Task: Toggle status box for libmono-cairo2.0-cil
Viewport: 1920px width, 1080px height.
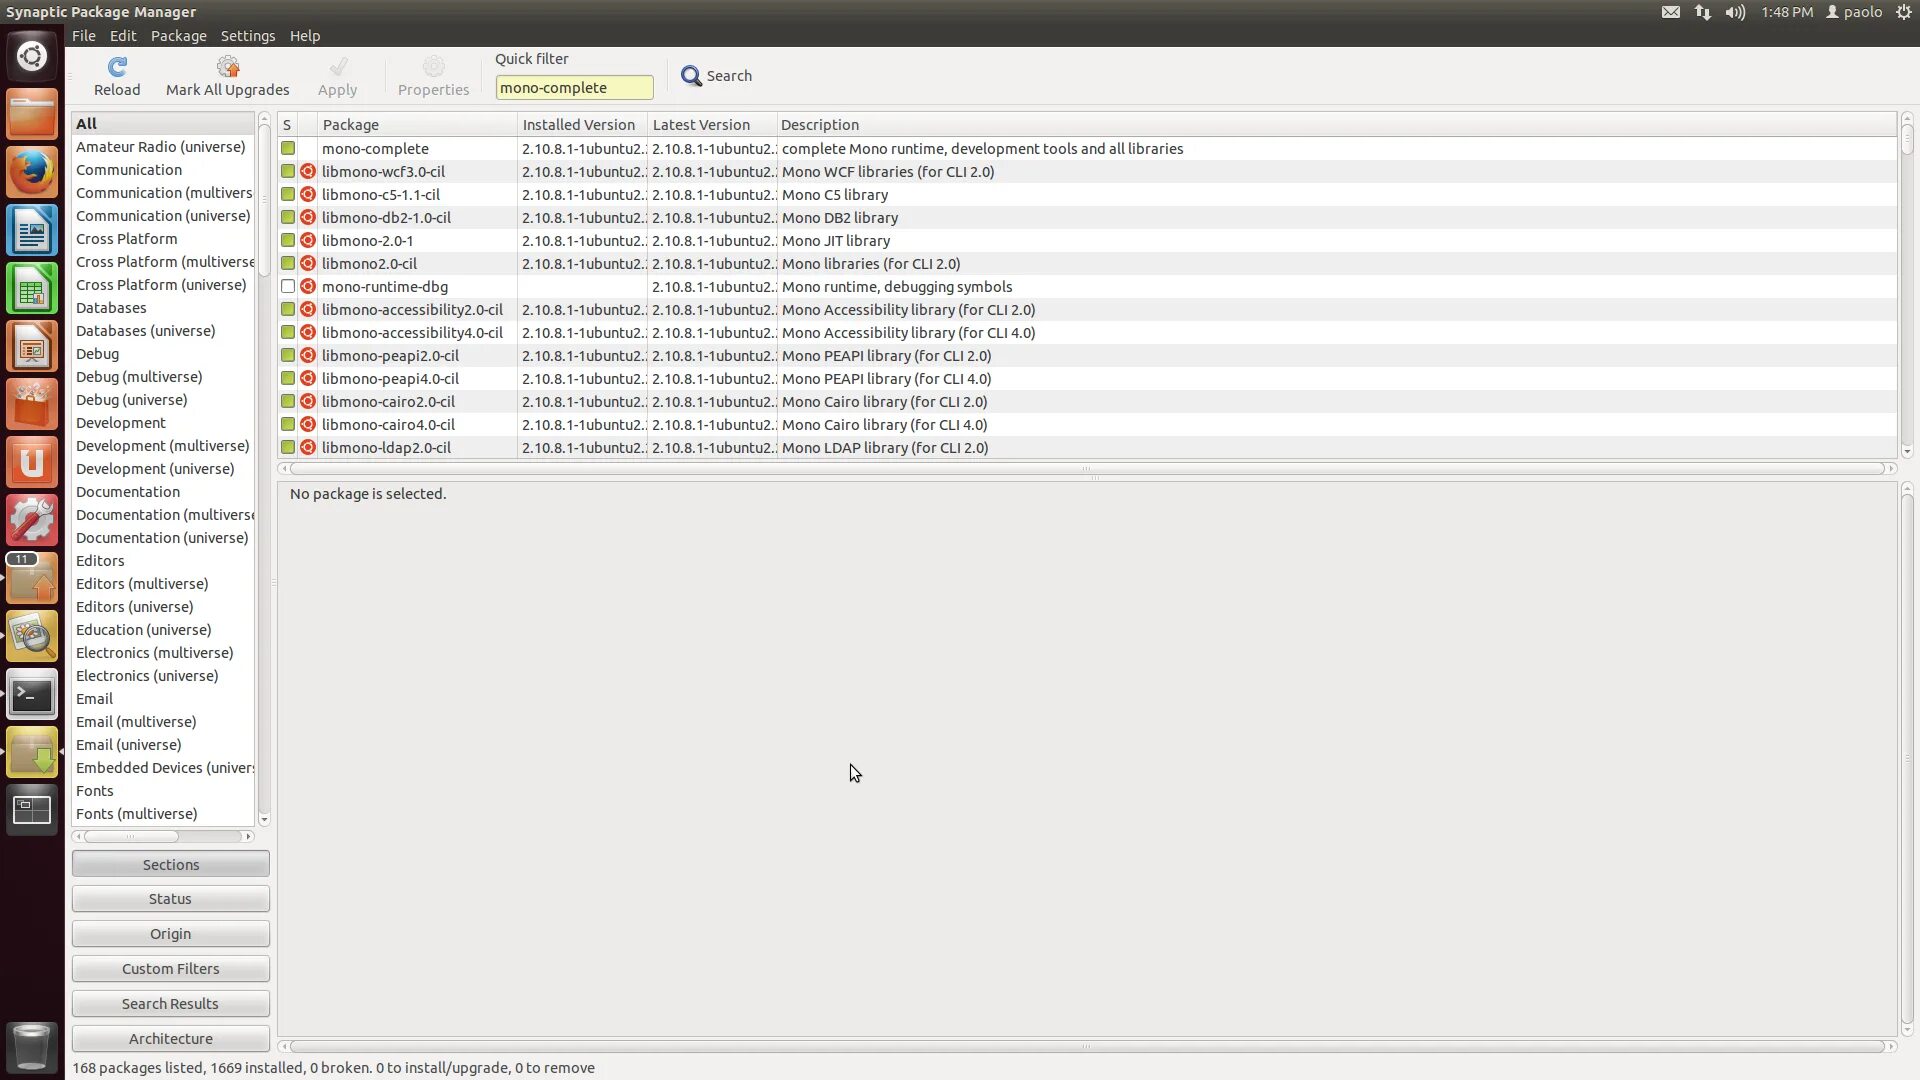Action: pyautogui.click(x=288, y=401)
